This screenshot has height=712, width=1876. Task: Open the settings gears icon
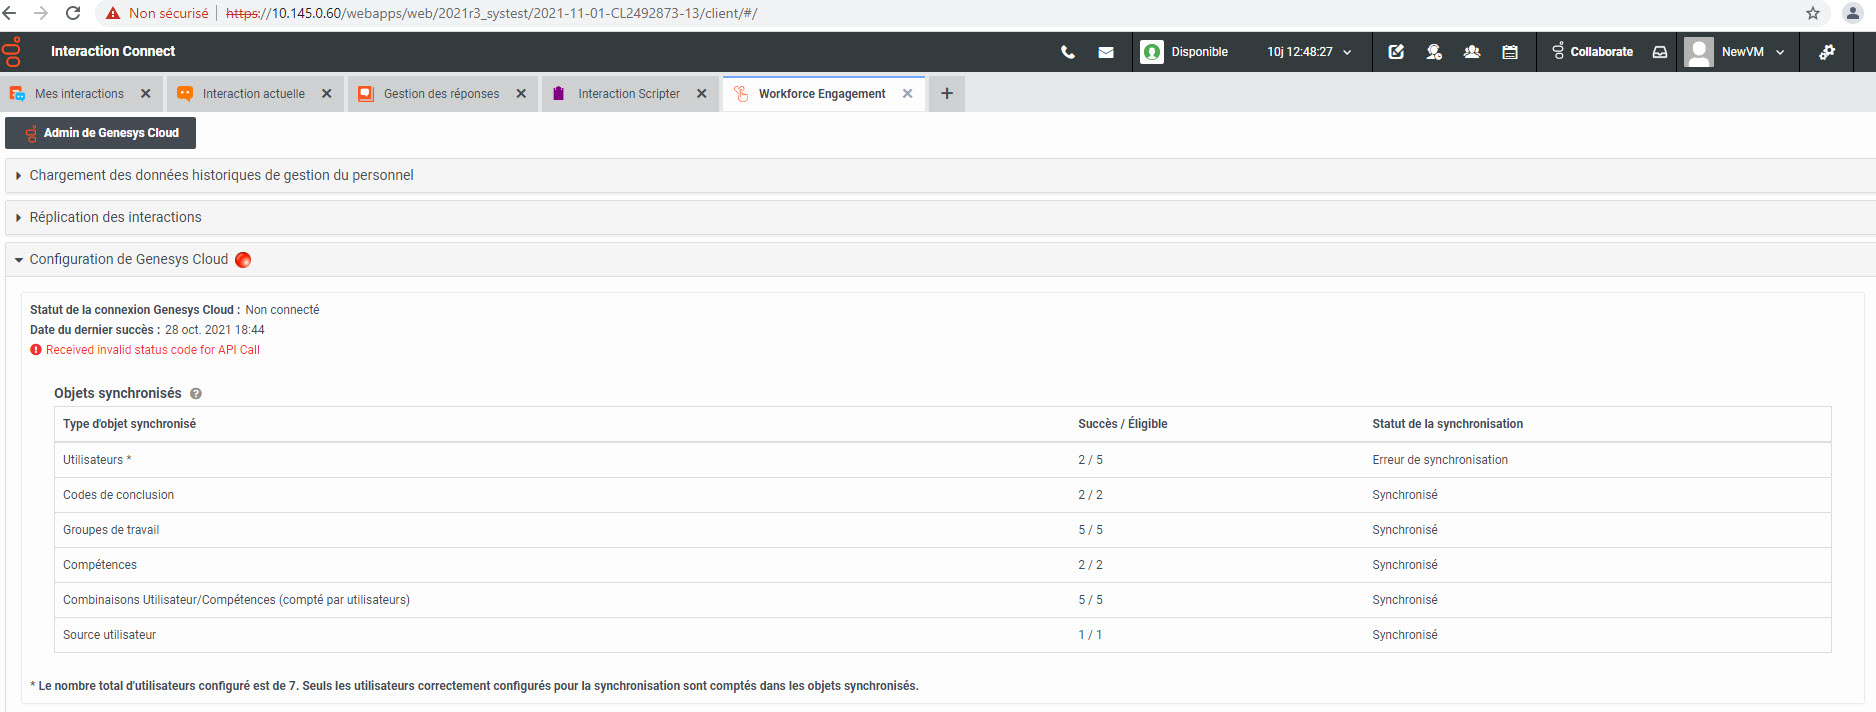pos(1827,52)
